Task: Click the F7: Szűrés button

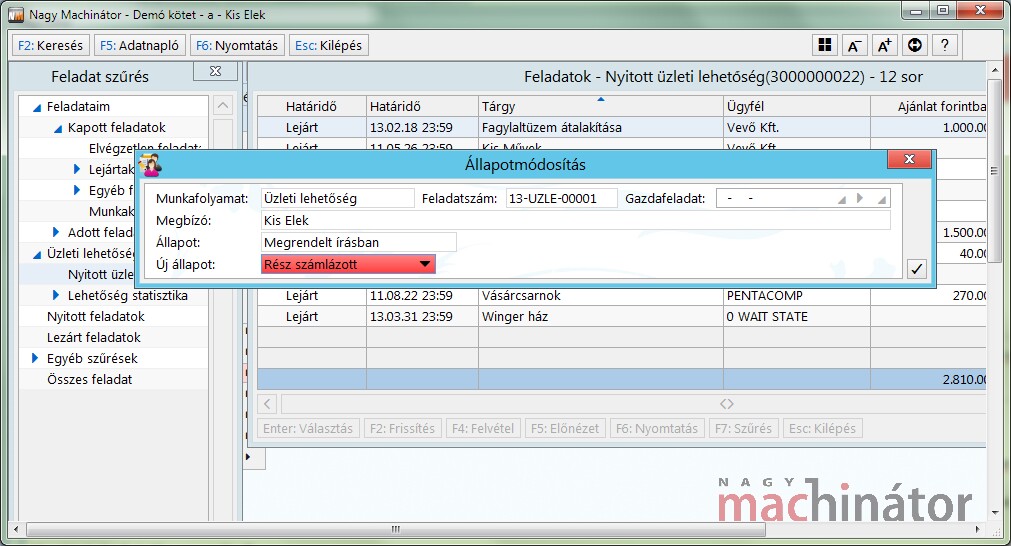Action: [743, 429]
